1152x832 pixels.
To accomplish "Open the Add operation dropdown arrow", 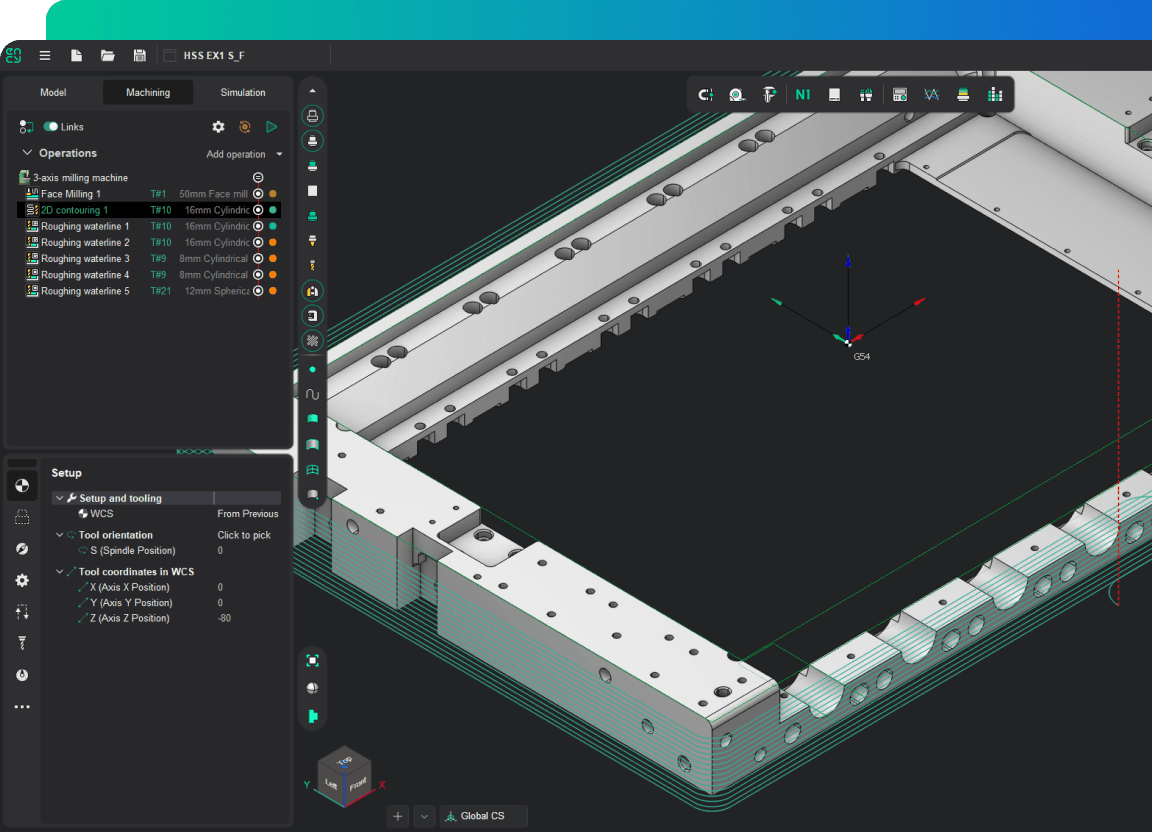I will coord(279,155).
